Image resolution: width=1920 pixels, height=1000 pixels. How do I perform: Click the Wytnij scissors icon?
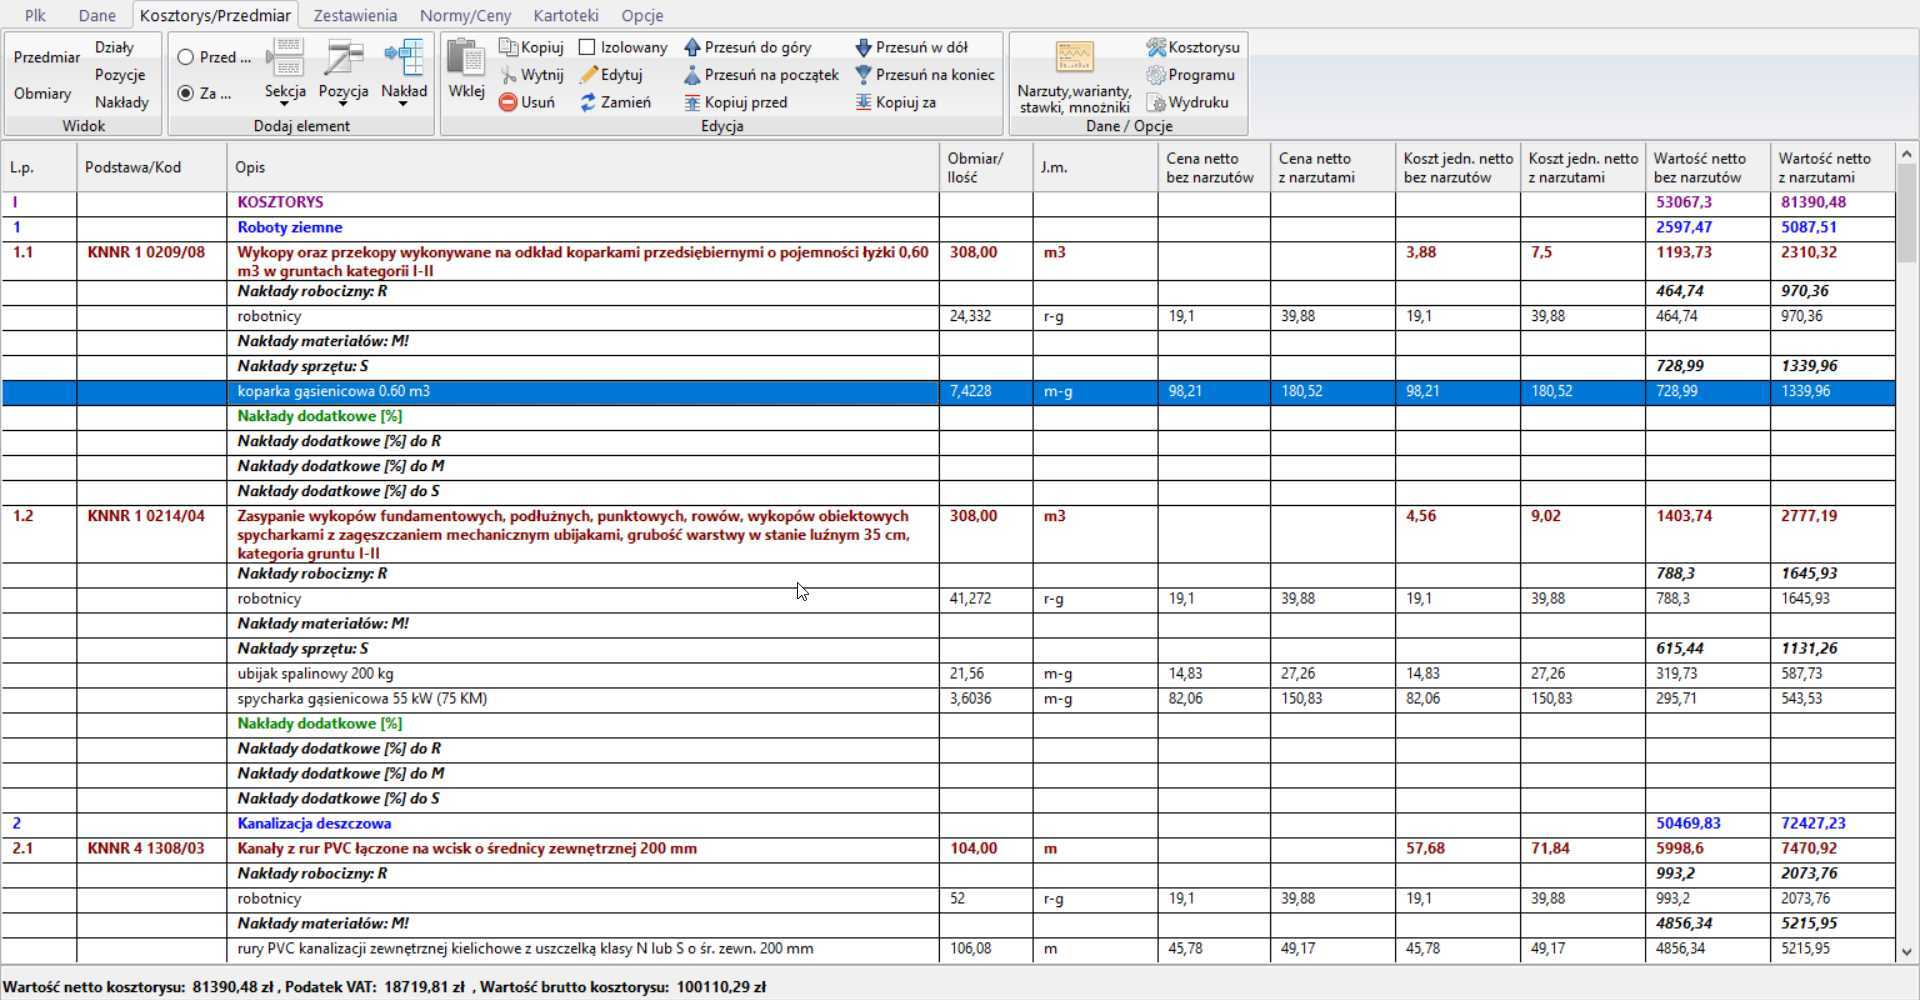point(508,75)
